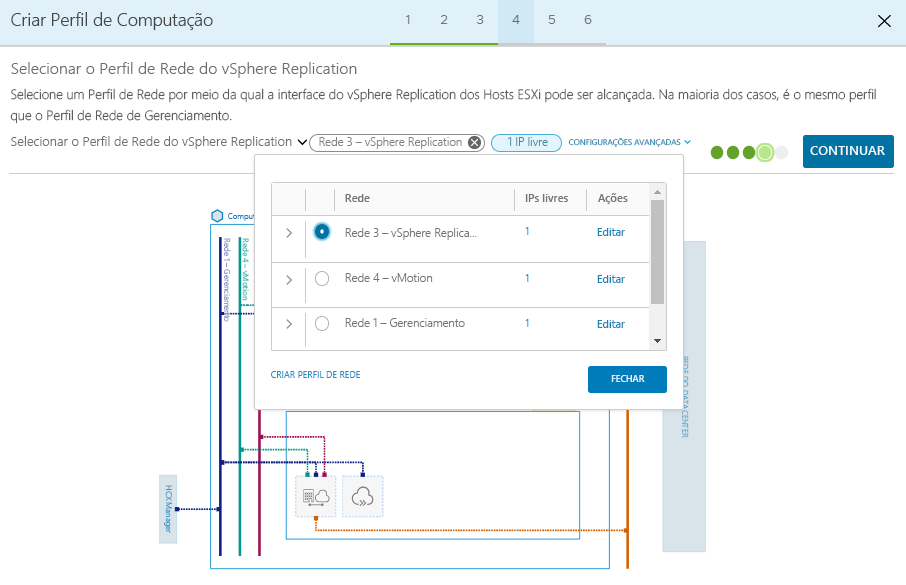The width and height of the screenshot is (906, 585).
Task: Go to wizard step 3
Action: [480, 20]
